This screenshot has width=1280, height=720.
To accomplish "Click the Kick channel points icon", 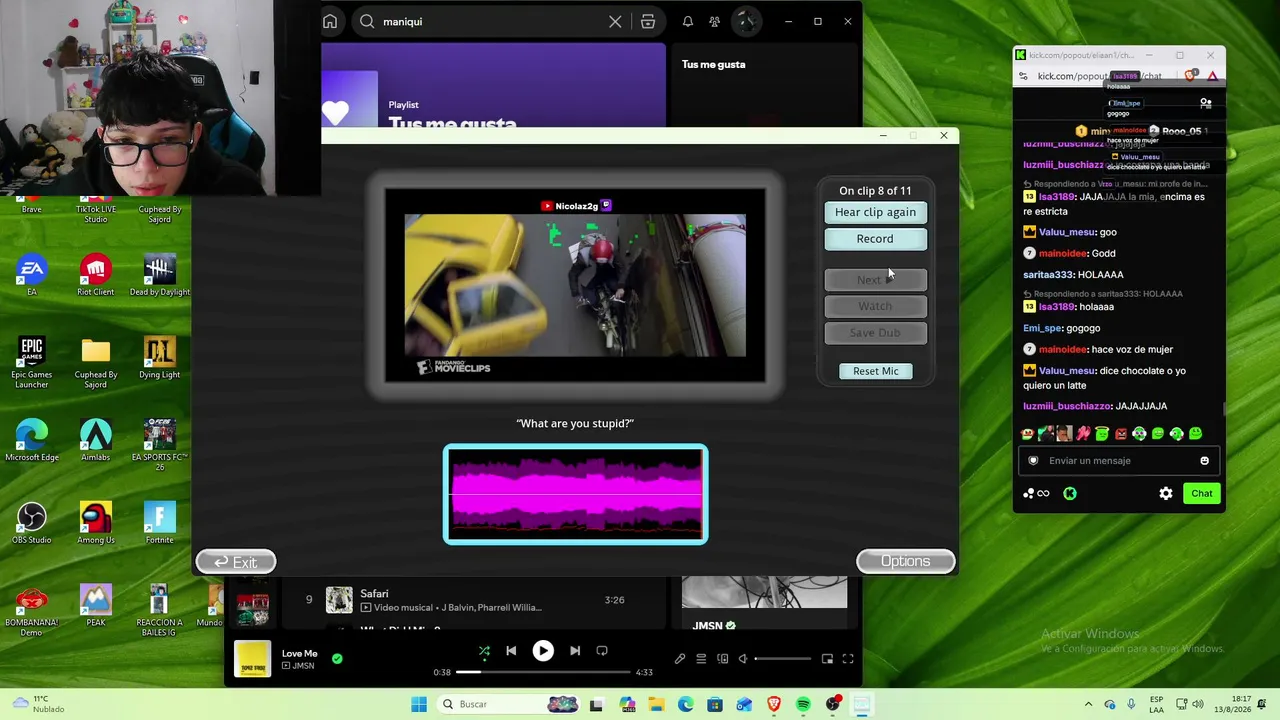I will coord(1036,493).
